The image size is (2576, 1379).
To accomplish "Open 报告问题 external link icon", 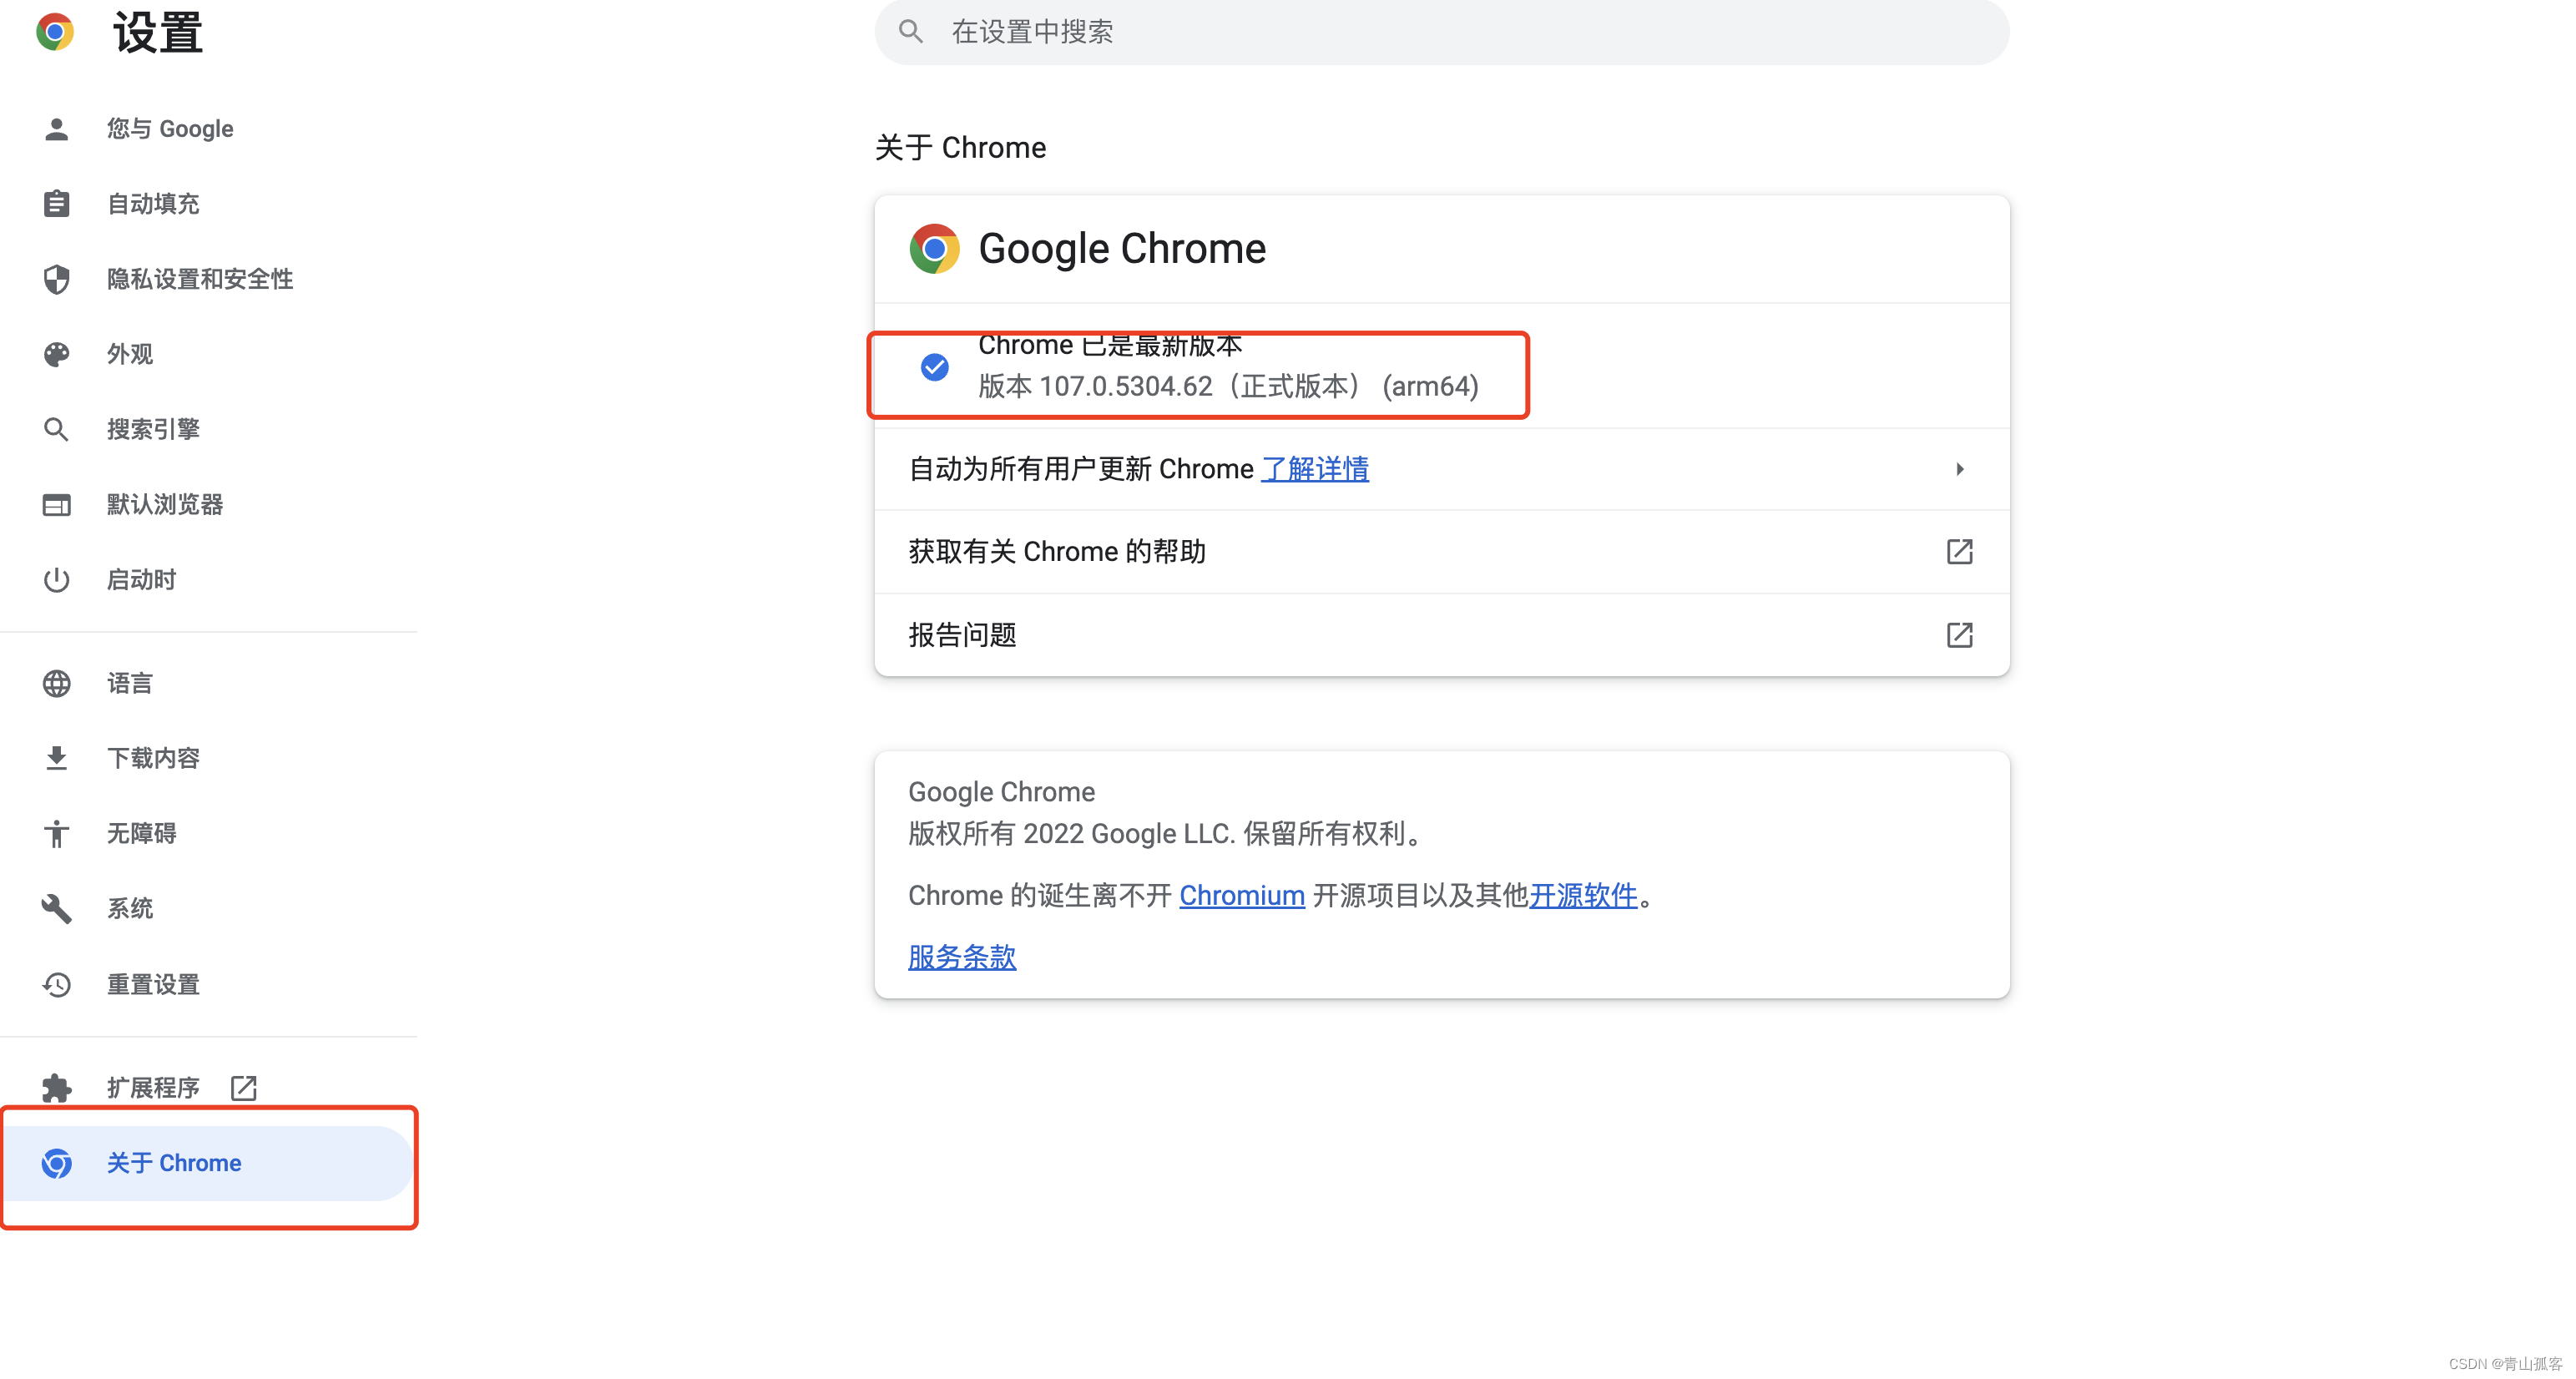I will point(1959,635).
